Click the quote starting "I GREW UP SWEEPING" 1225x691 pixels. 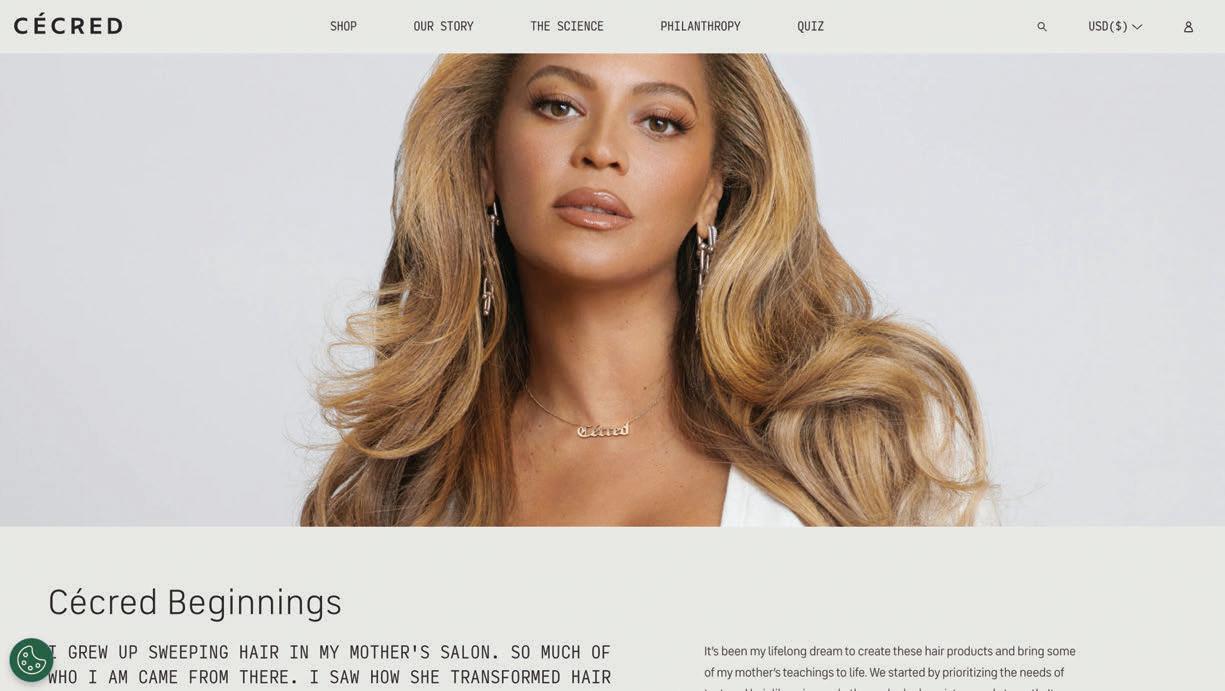330,665
